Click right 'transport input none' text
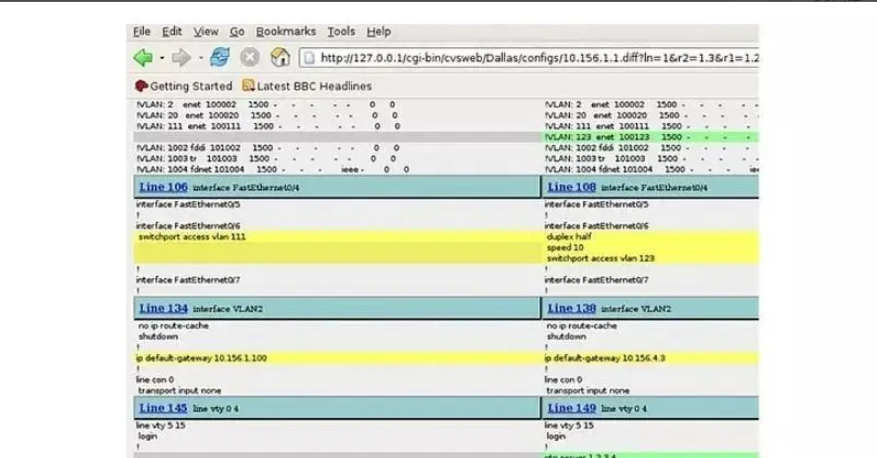The image size is (877, 458). (x=588, y=391)
